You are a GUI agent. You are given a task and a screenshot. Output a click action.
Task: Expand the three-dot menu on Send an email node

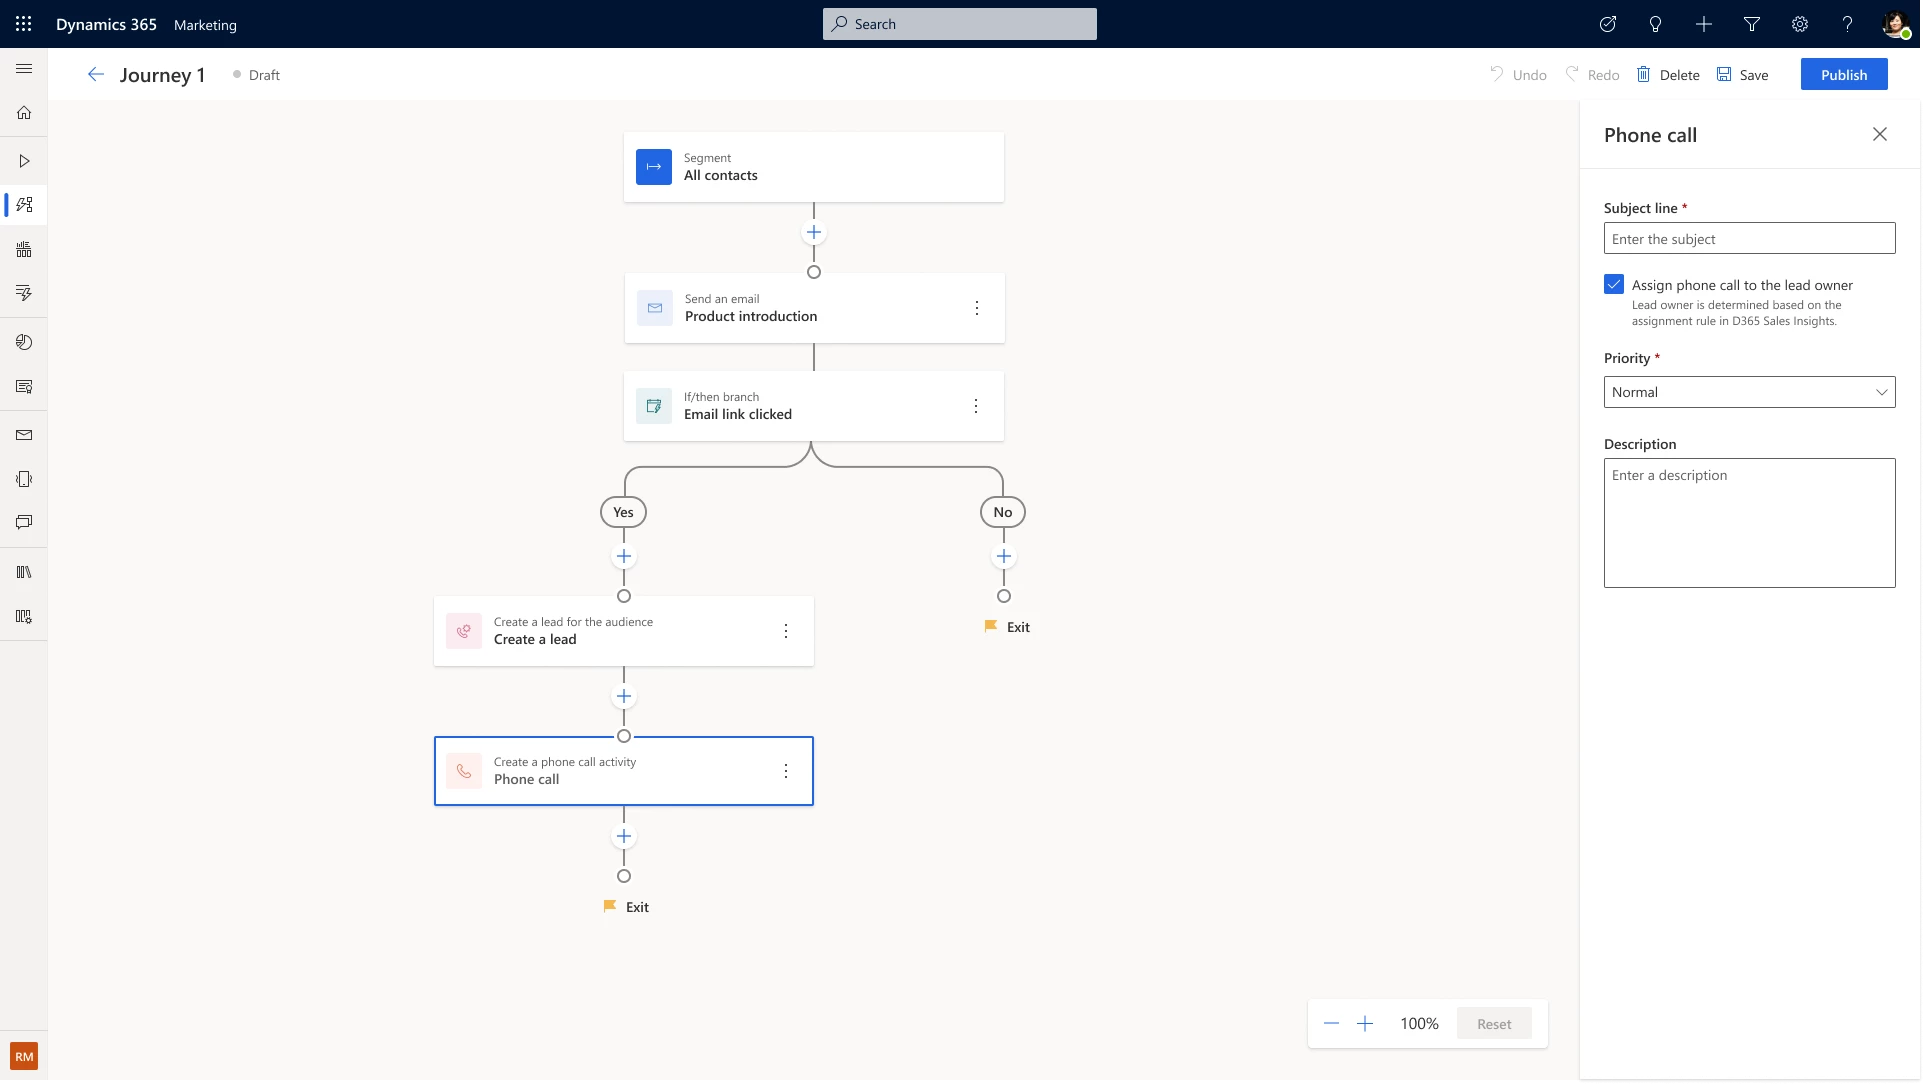(x=977, y=307)
